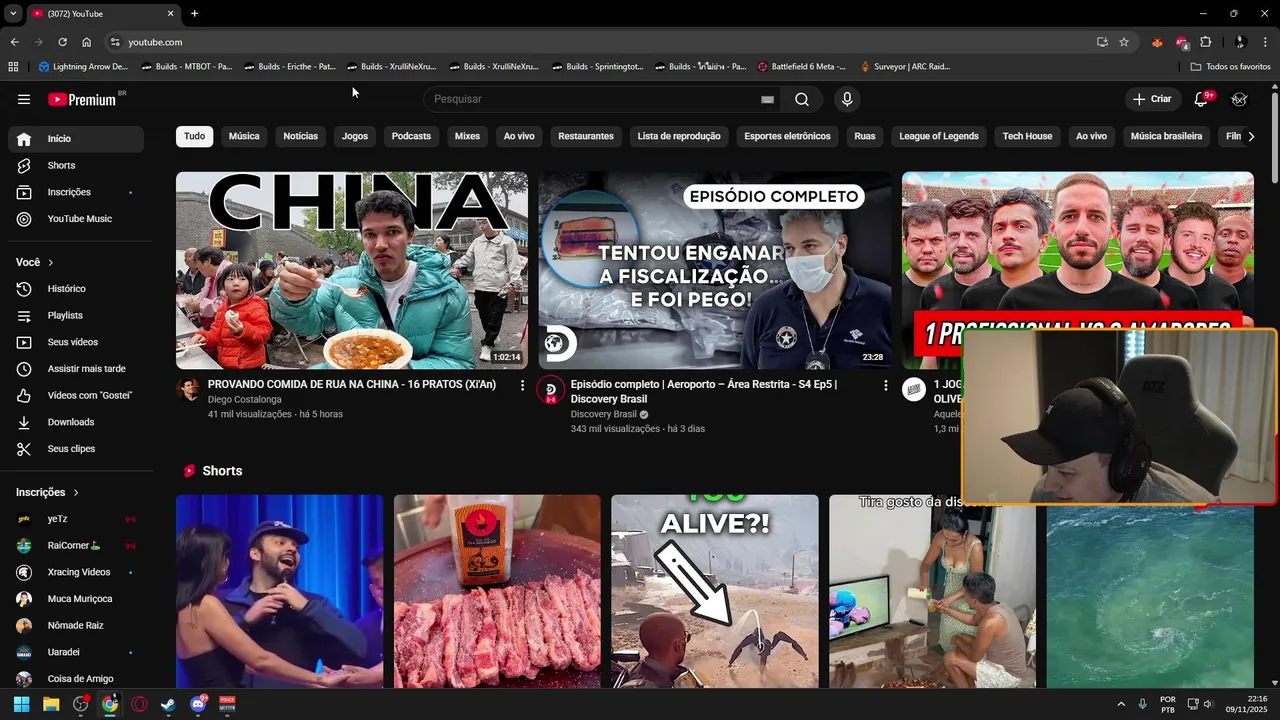
Task: Expand the Inscrições subscriptions section
Action: [47, 492]
